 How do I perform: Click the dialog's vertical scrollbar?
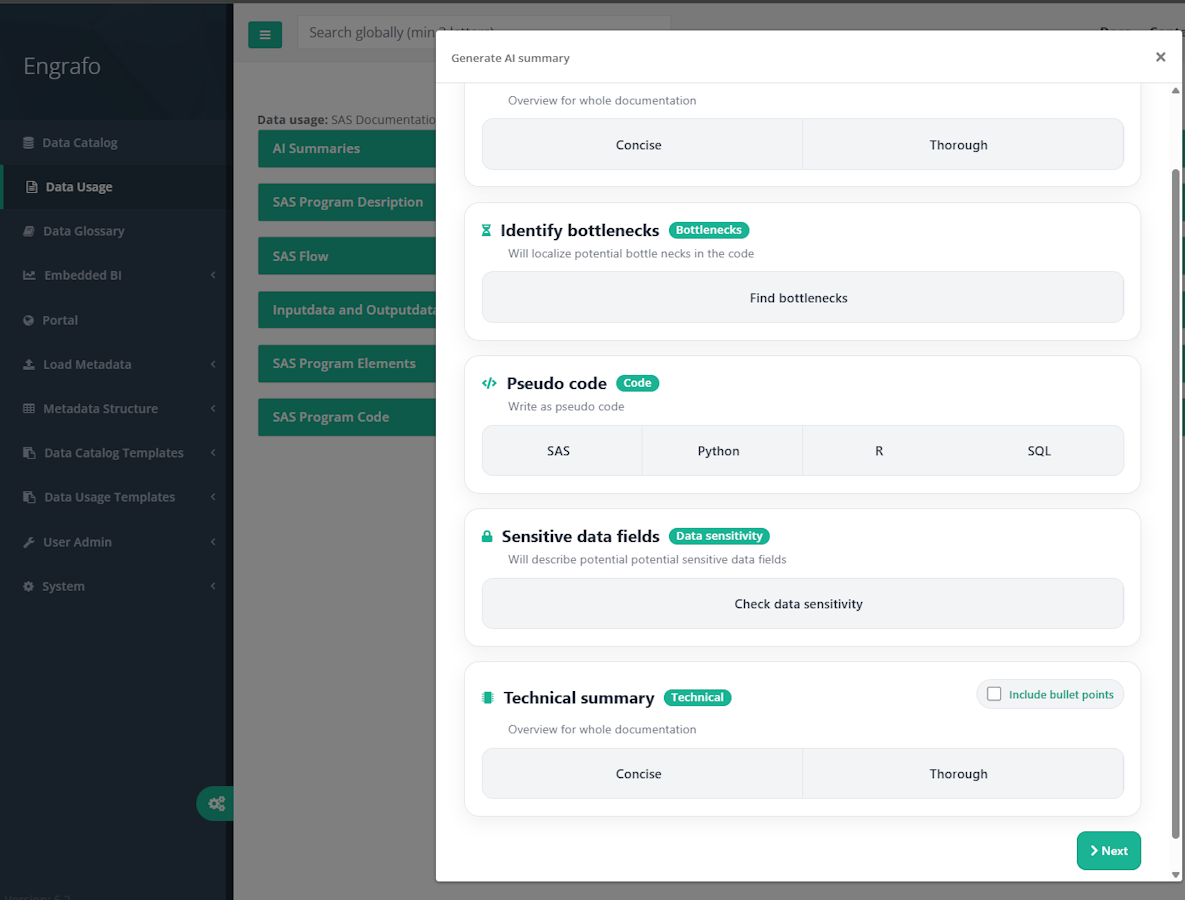(1175, 500)
